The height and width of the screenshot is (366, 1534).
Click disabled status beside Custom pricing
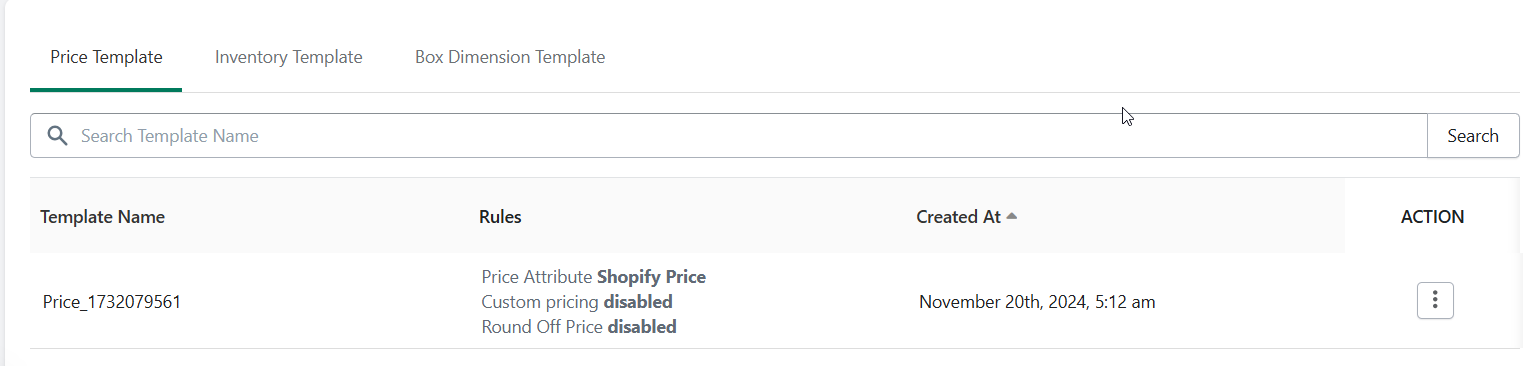click(x=638, y=302)
